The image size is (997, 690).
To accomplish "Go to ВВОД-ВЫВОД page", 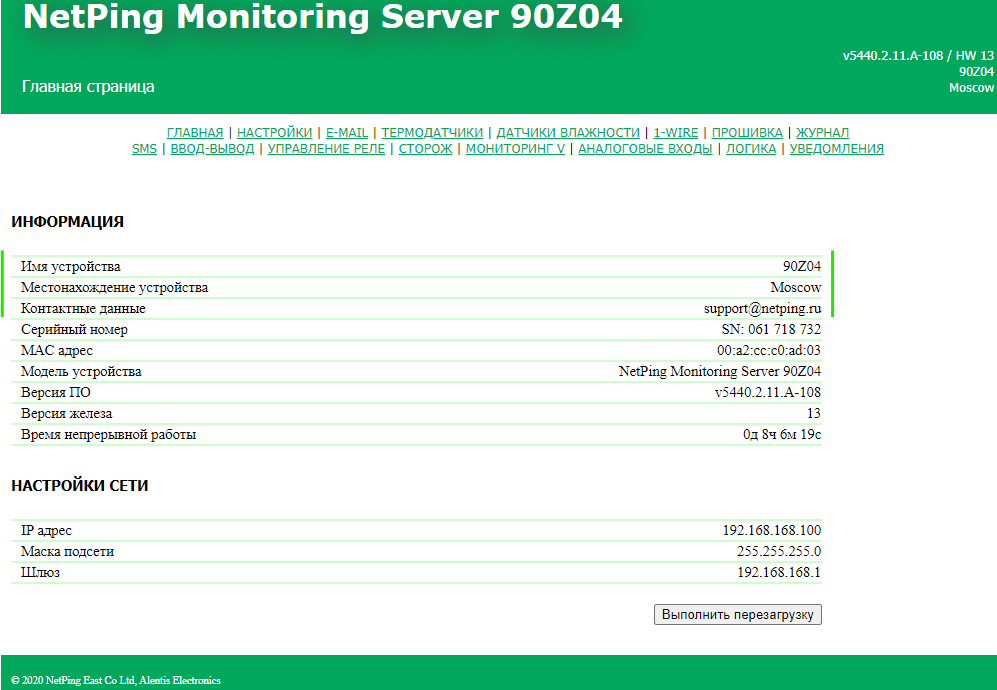I will [x=212, y=149].
